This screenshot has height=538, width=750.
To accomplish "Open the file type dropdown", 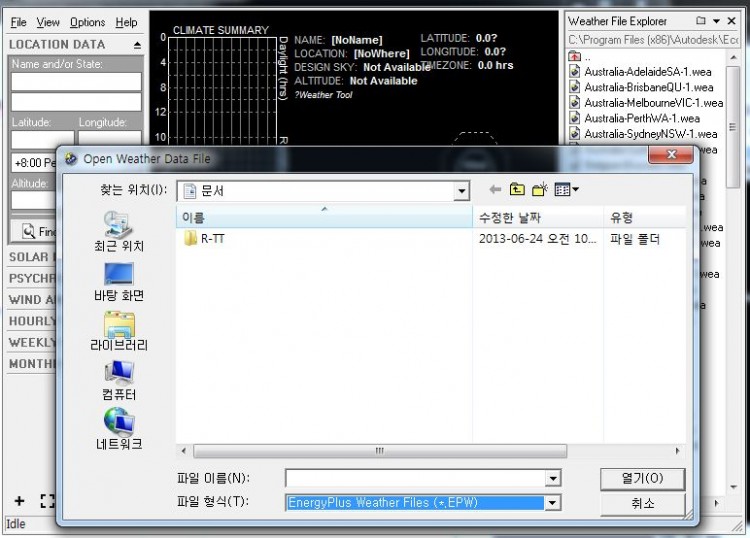I will 552,503.
